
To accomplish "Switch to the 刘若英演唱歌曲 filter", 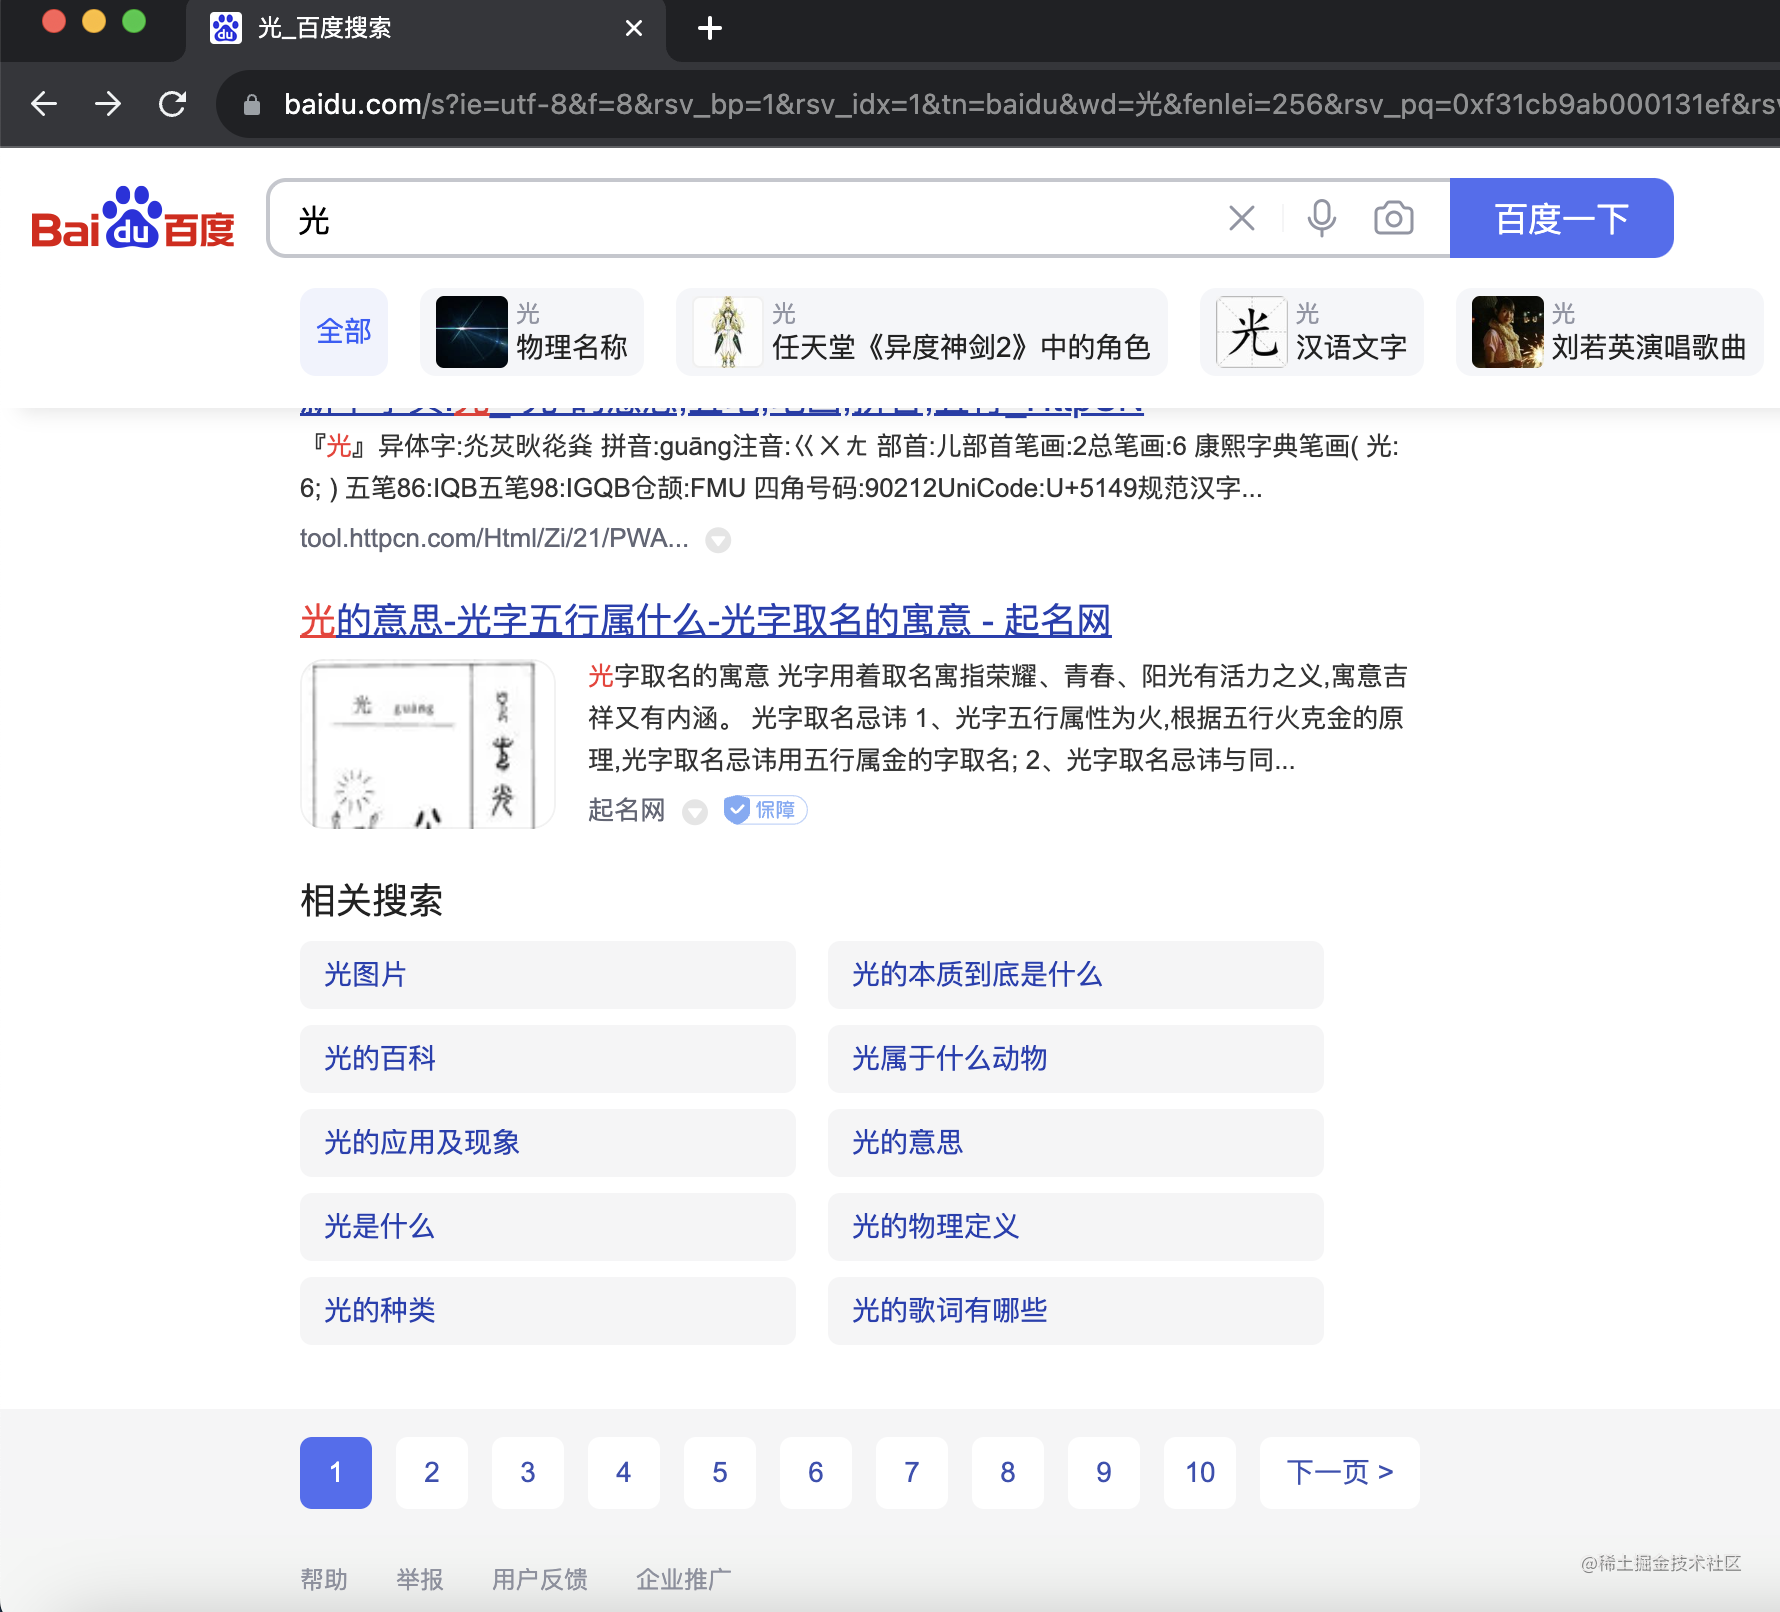I will click(1608, 332).
